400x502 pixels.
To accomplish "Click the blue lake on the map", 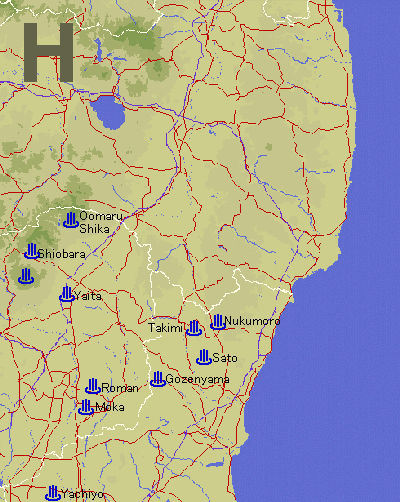I will 108,112.
